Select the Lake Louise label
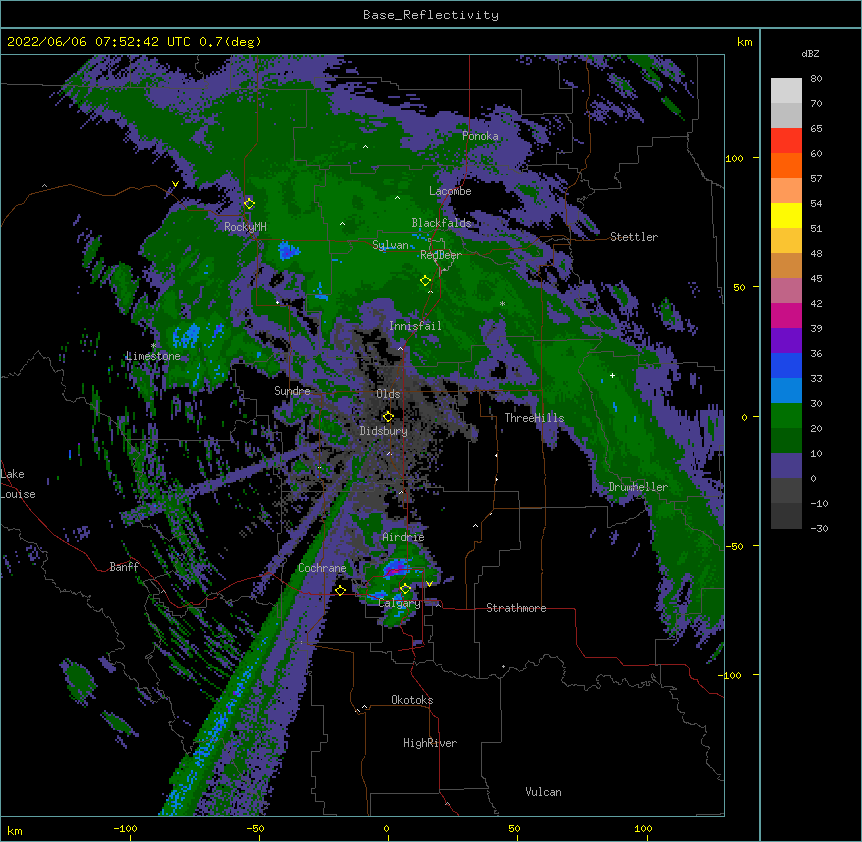This screenshot has height=842, width=862. pos(18,484)
